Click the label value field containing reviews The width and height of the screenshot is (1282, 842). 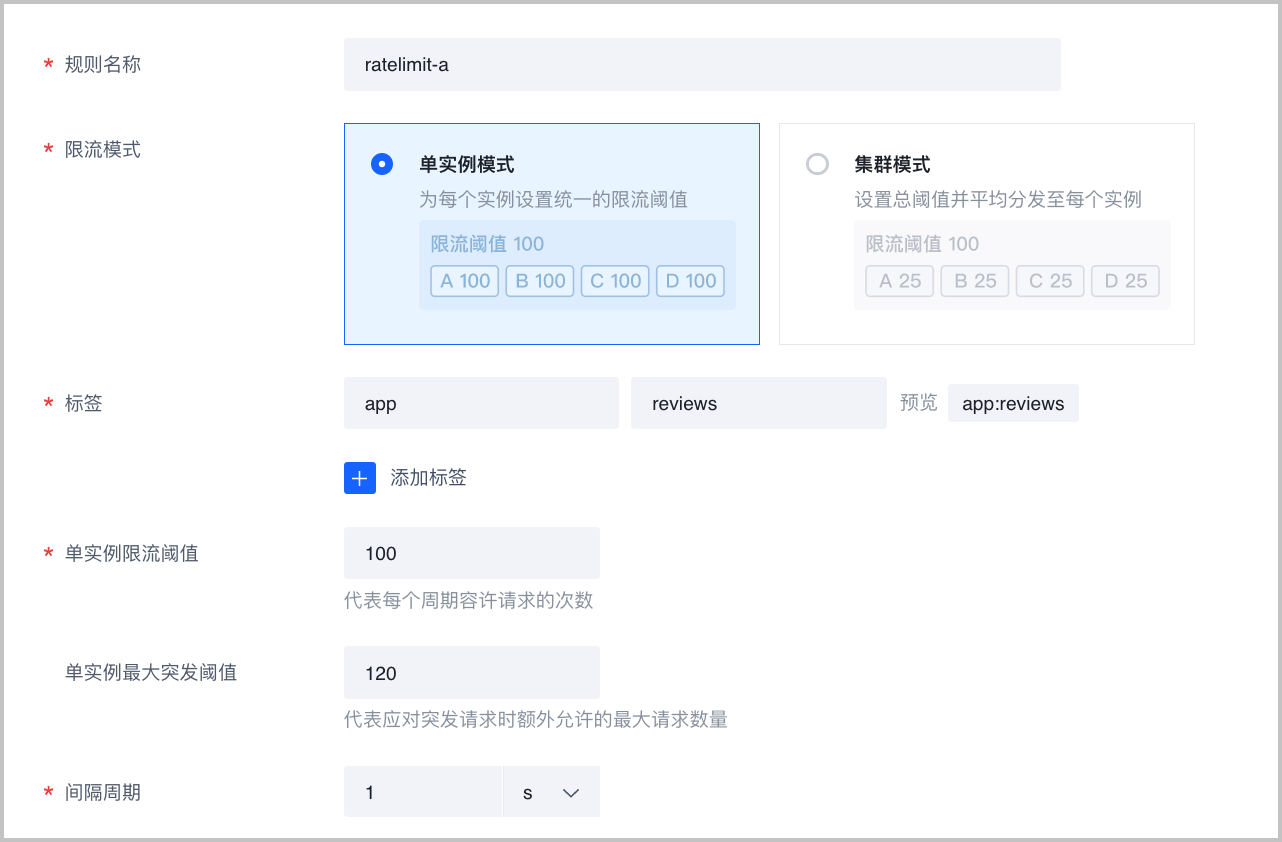click(x=758, y=404)
